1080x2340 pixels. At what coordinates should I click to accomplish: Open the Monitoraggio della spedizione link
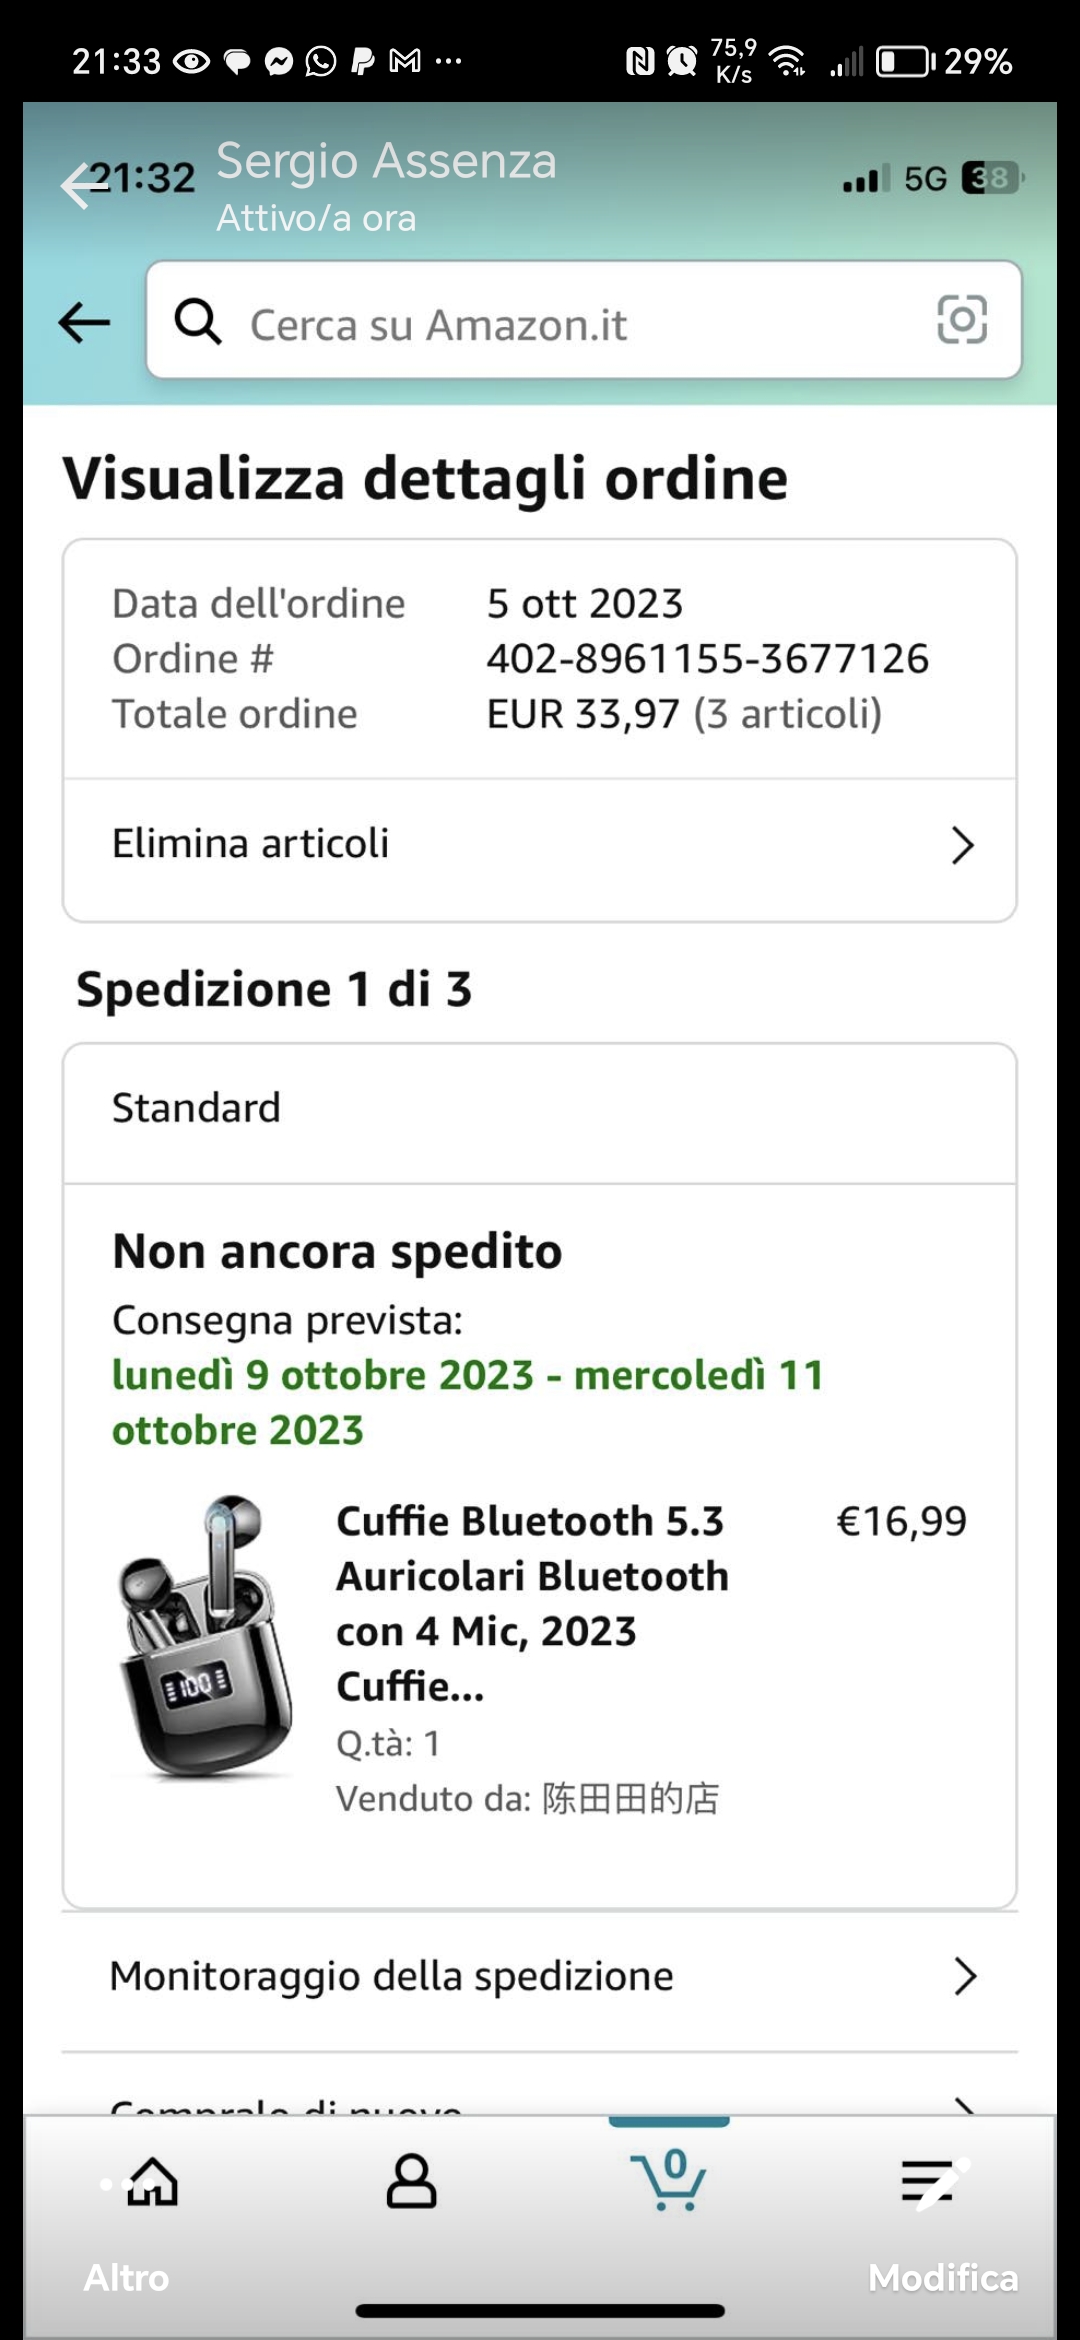pos(392,1977)
